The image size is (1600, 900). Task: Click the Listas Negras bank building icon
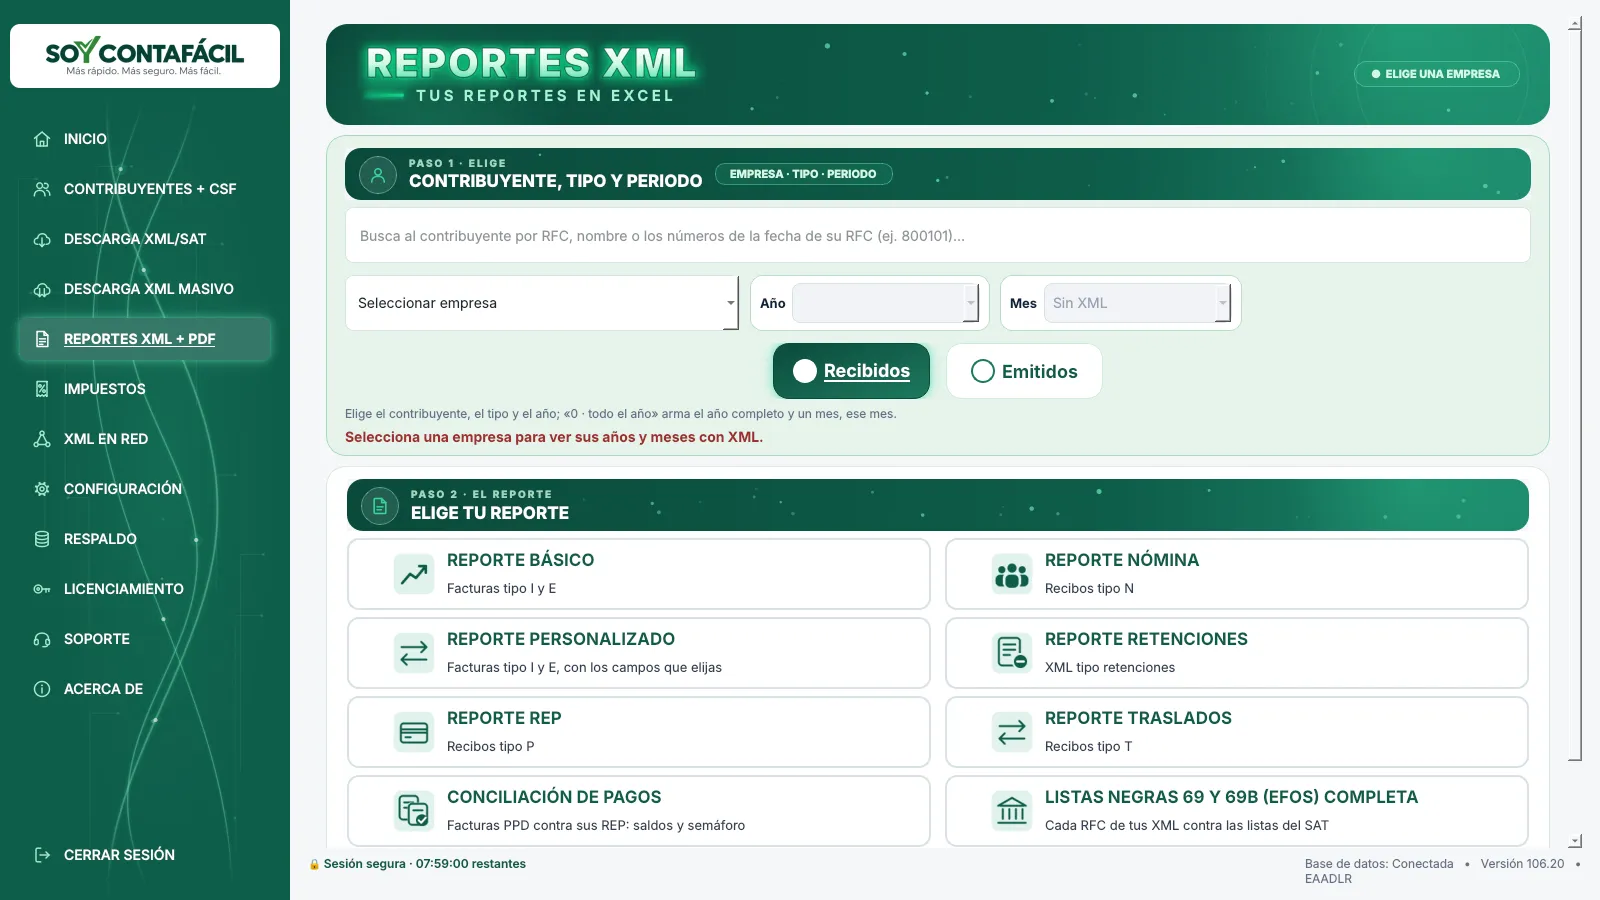(x=1012, y=811)
